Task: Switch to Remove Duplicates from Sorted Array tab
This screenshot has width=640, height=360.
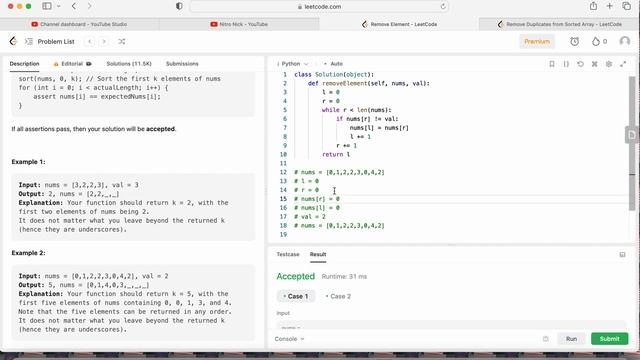Action: pos(559,24)
